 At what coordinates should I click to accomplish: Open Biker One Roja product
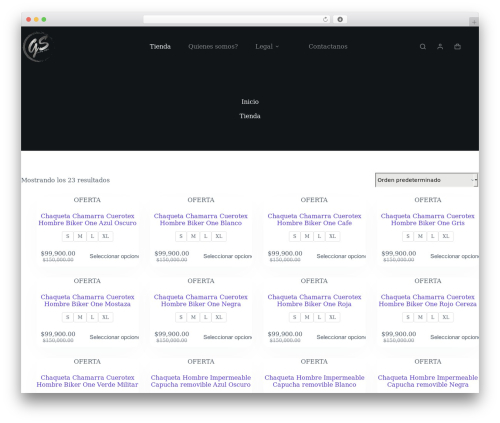314,300
